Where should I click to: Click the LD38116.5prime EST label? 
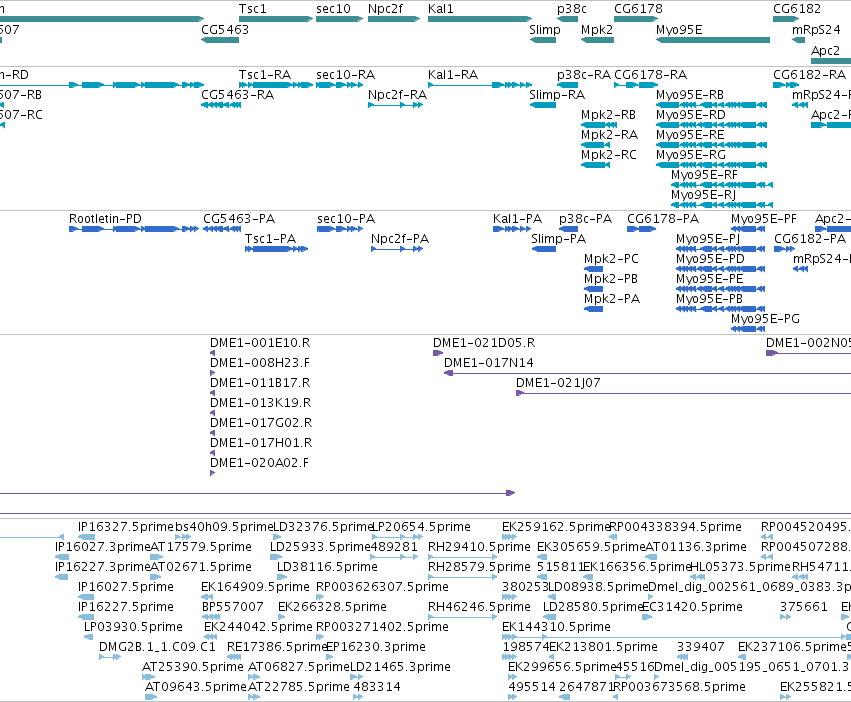(x=327, y=567)
